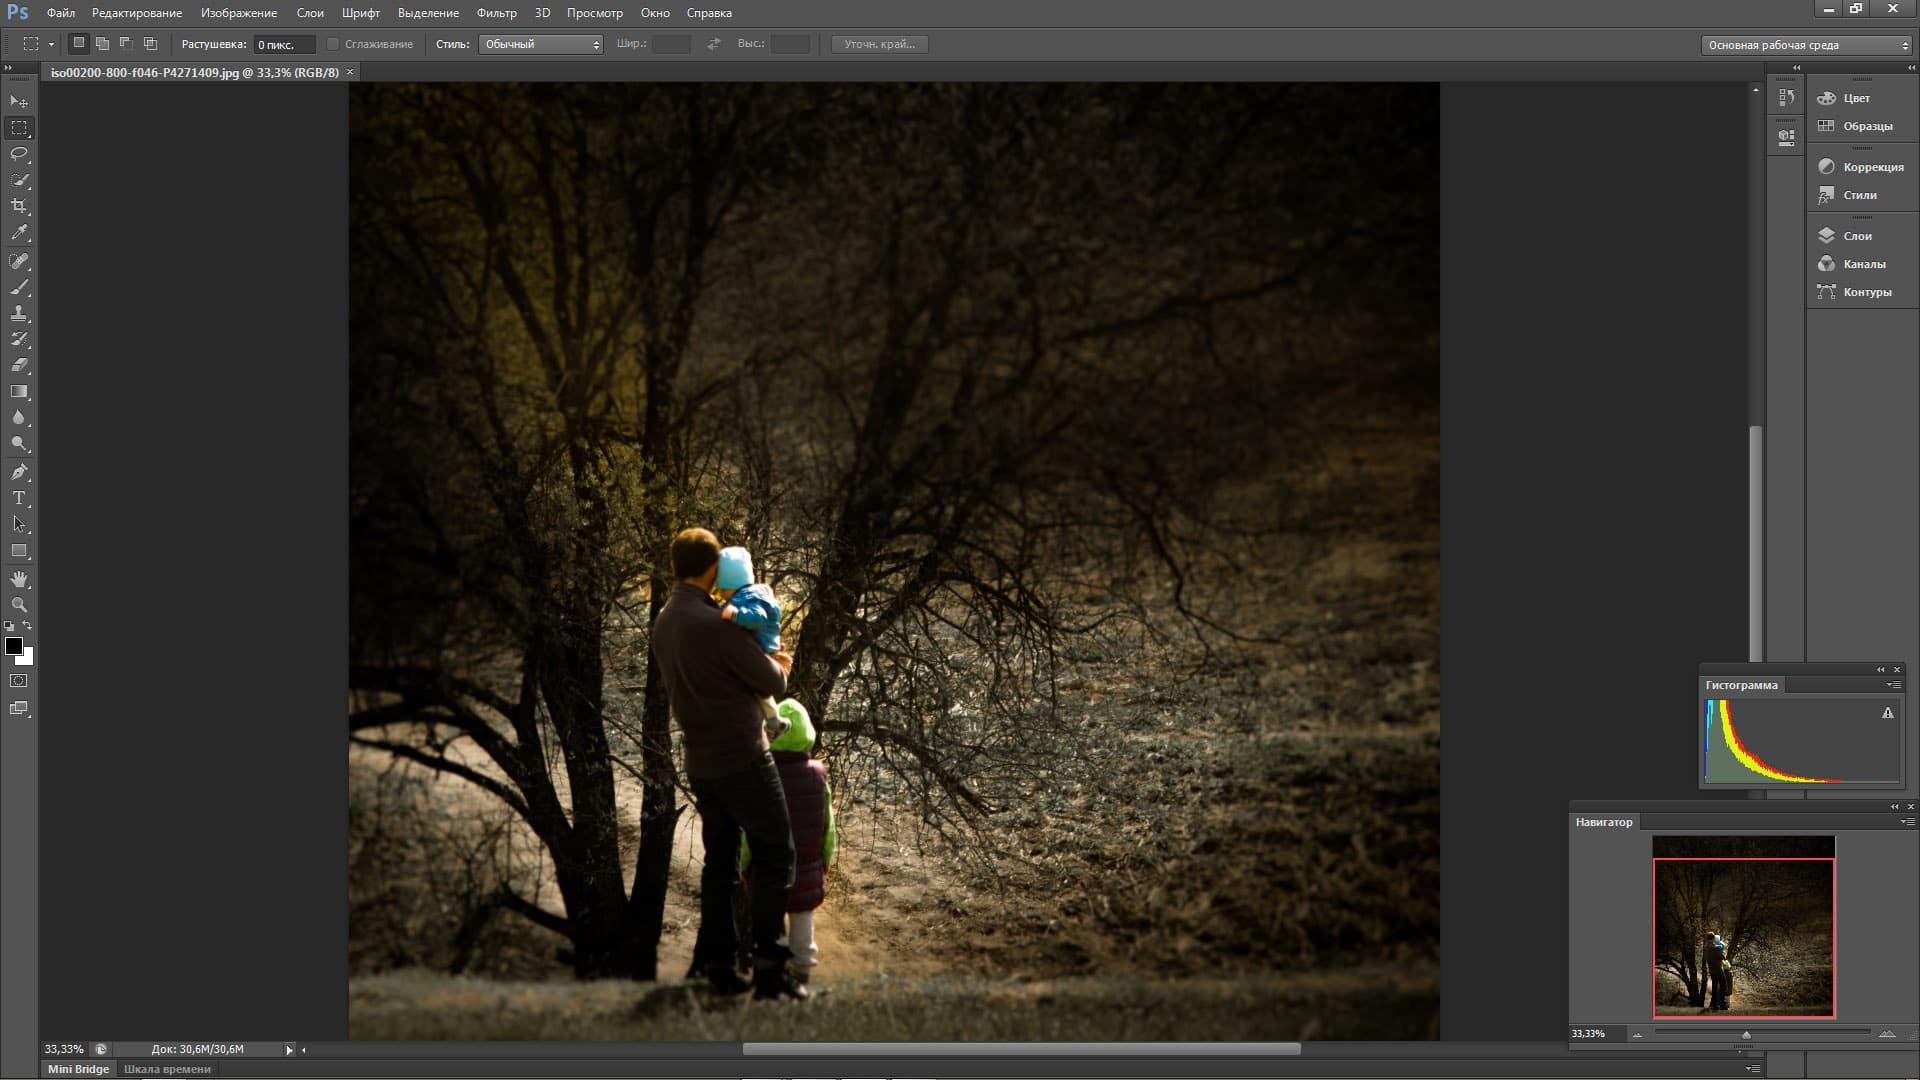Viewport: 1920px width, 1080px height.
Task: Open the Основная рабочая среда dropdown
Action: (x=1806, y=45)
